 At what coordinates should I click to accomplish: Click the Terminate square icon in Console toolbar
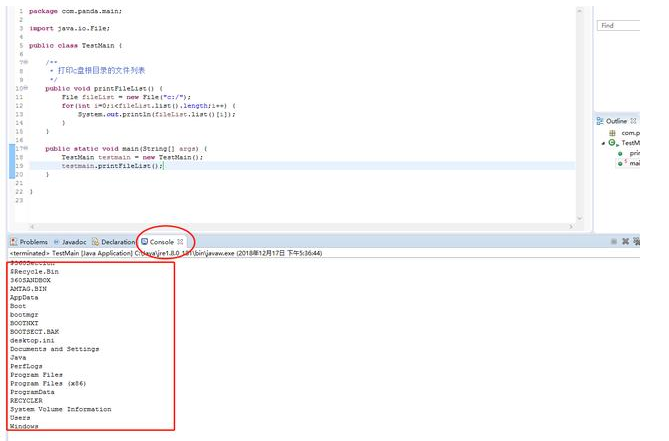click(x=614, y=242)
